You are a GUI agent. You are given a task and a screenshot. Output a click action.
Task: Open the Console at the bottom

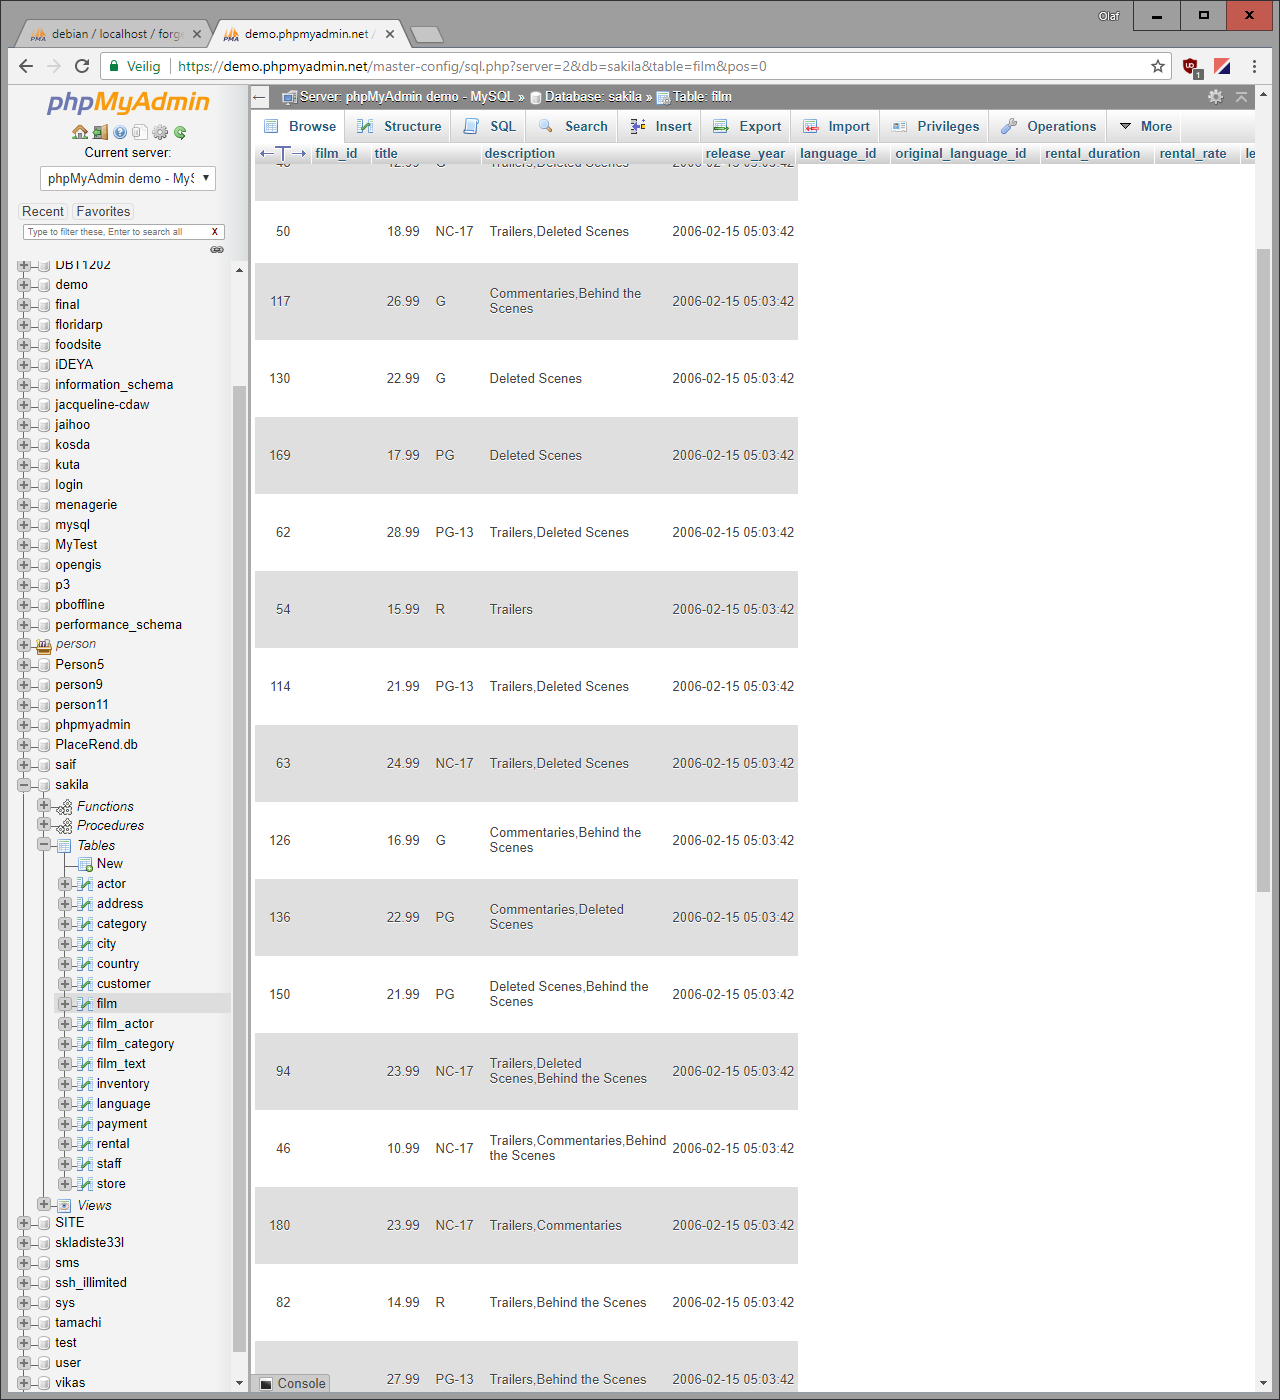292,1383
